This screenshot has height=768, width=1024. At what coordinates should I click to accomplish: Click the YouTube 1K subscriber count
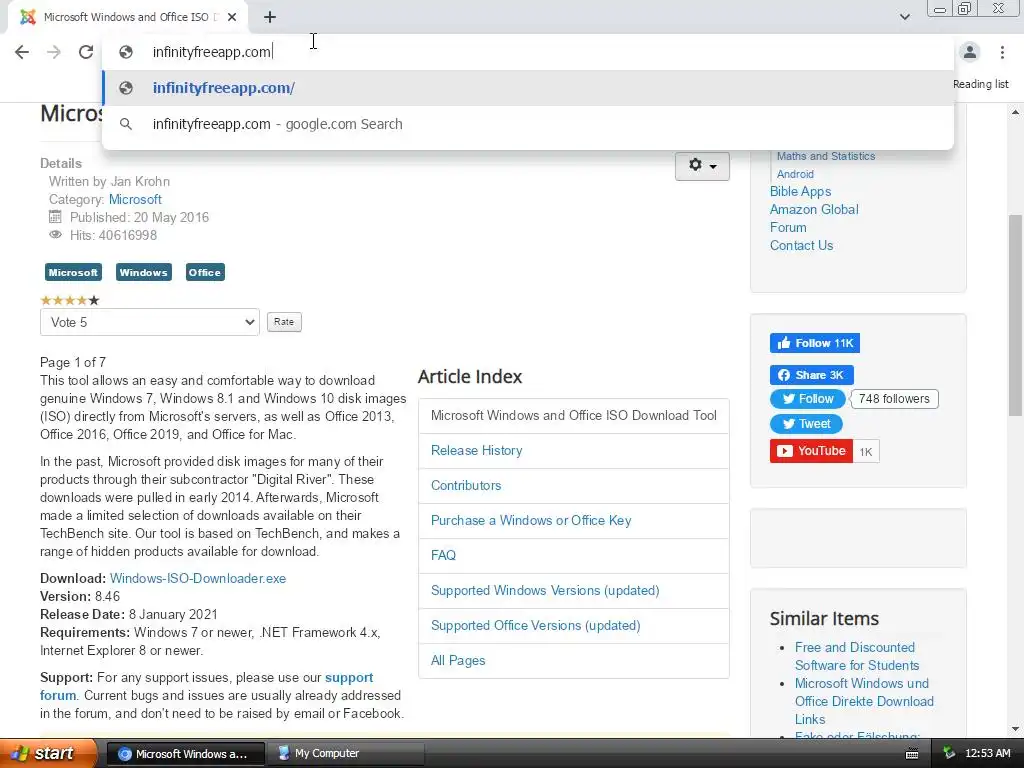click(x=866, y=452)
